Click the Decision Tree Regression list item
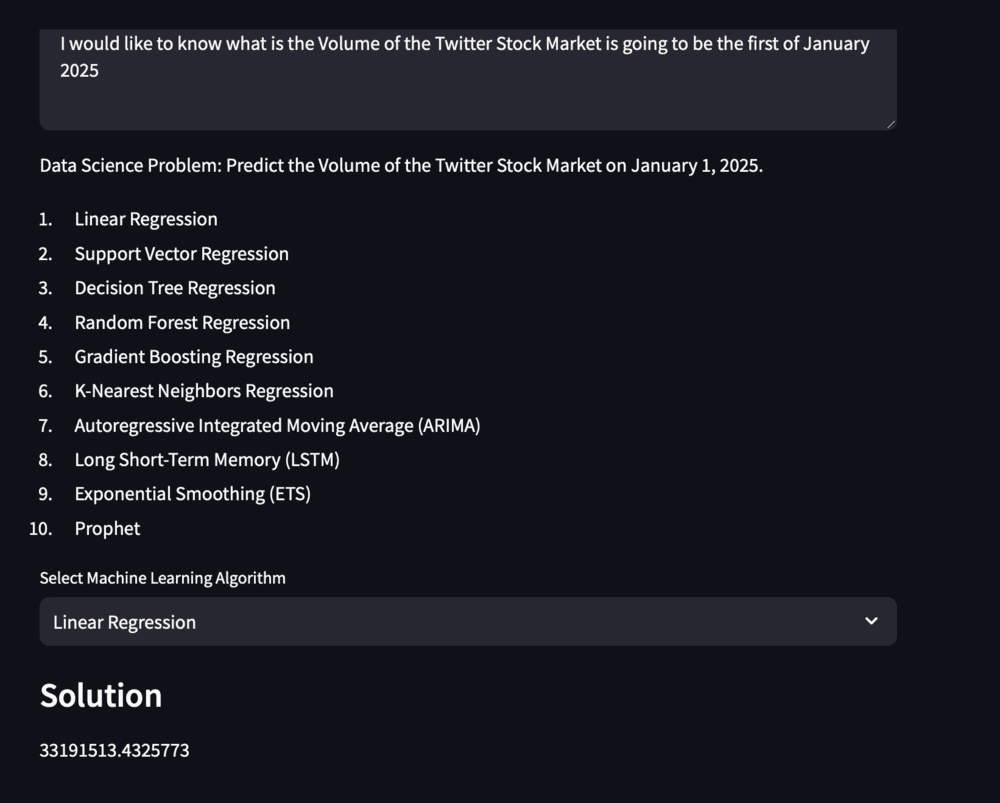The image size is (1000, 803). pyautogui.click(x=175, y=288)
